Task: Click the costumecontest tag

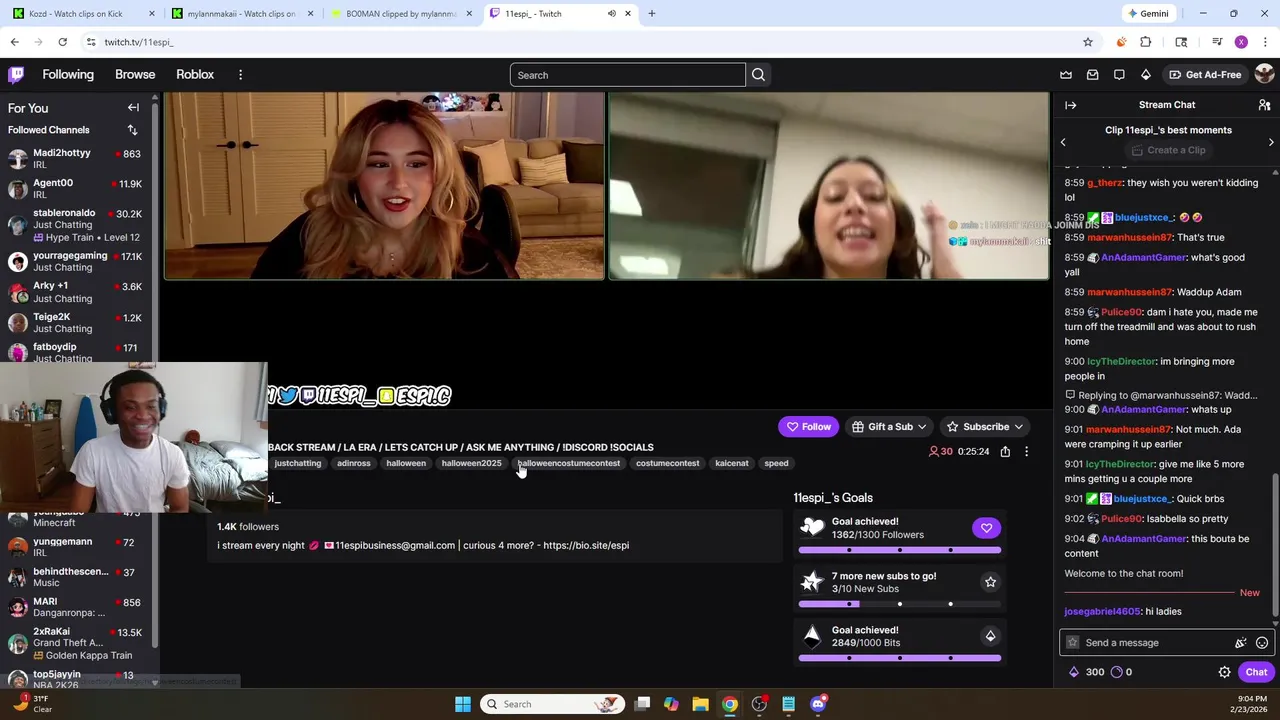Action: click(667, 464)
